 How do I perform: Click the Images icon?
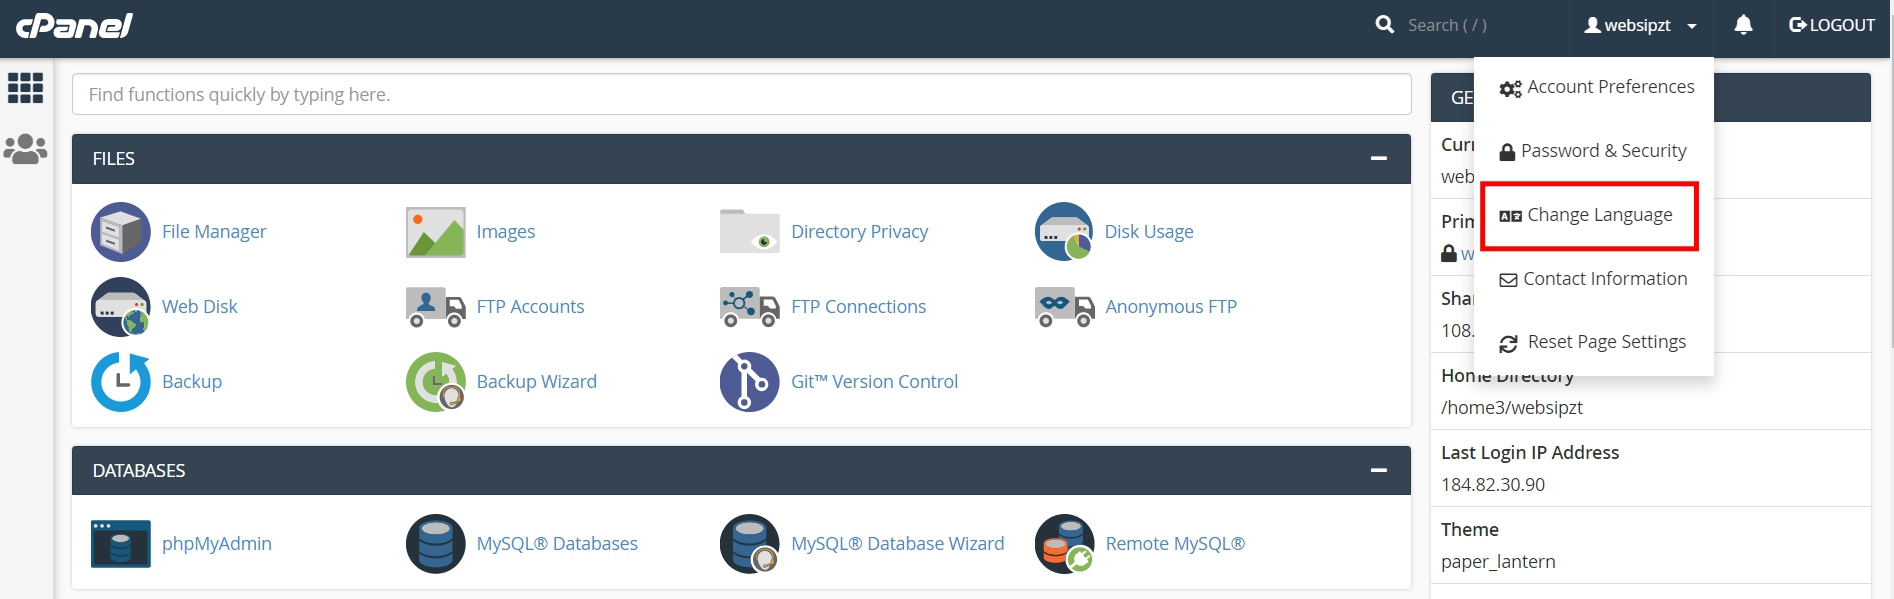coord(435,232)
